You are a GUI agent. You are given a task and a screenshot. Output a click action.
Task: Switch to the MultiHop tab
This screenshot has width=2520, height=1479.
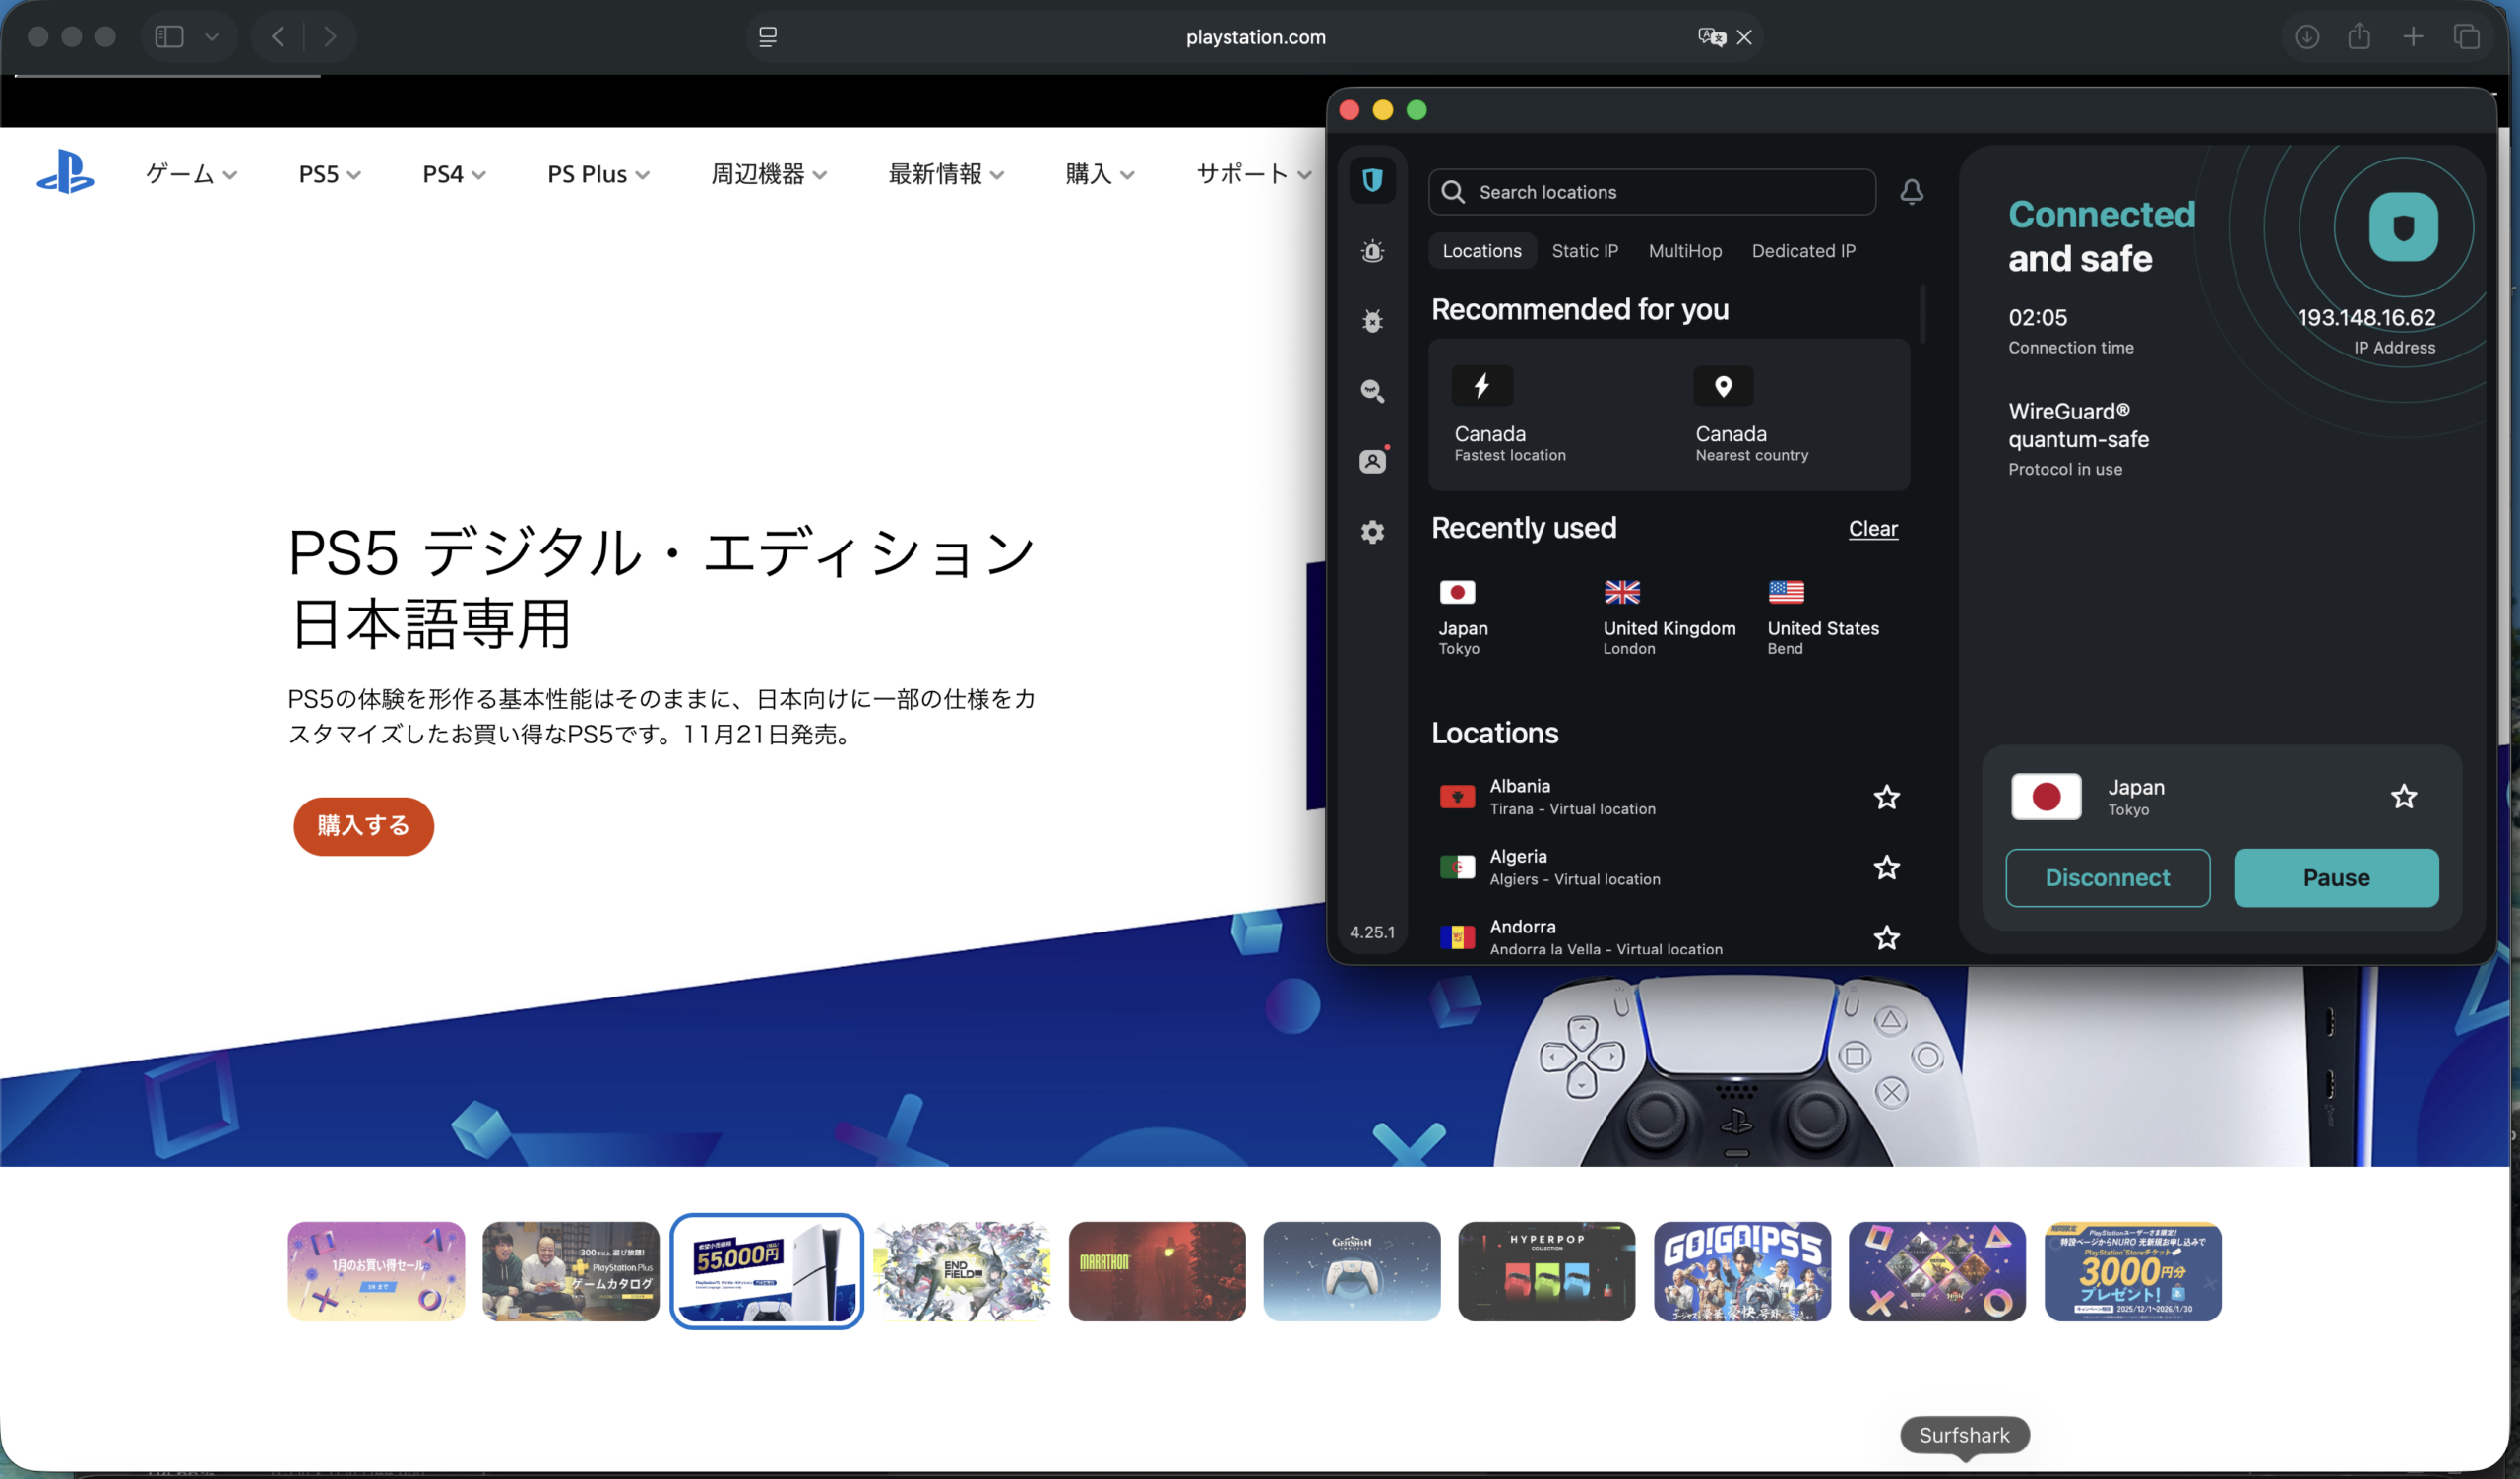(1684, 251)
